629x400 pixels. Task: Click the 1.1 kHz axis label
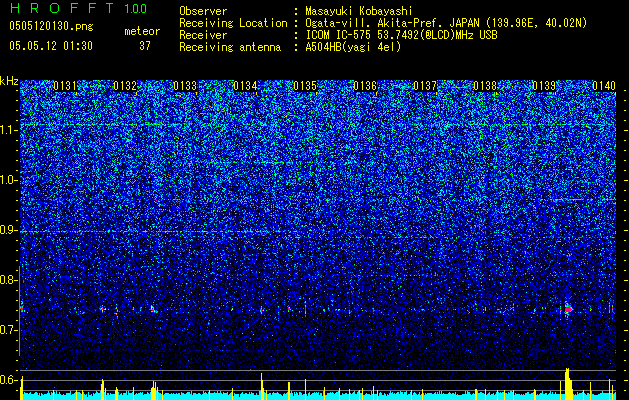click(8, 130)
